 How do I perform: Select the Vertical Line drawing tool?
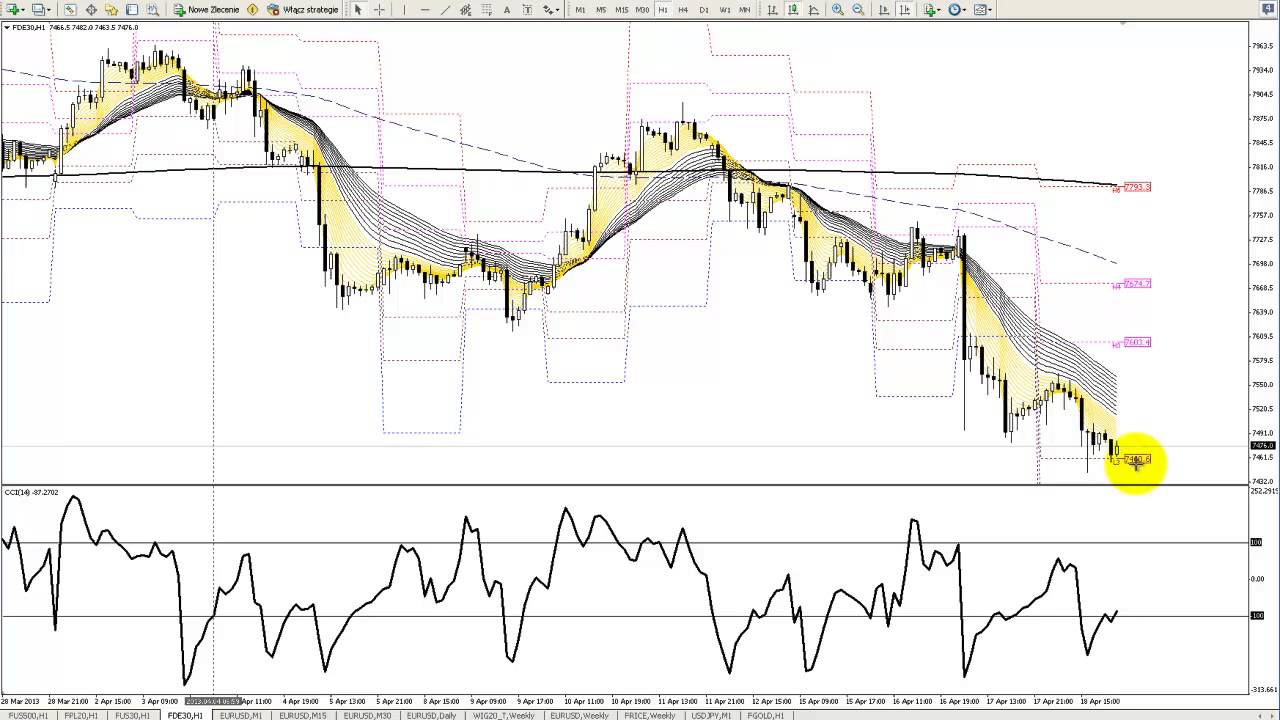point(404,9)
